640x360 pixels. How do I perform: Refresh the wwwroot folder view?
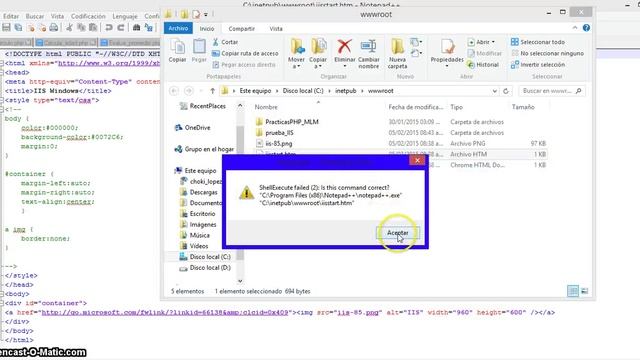coord(506,91)
